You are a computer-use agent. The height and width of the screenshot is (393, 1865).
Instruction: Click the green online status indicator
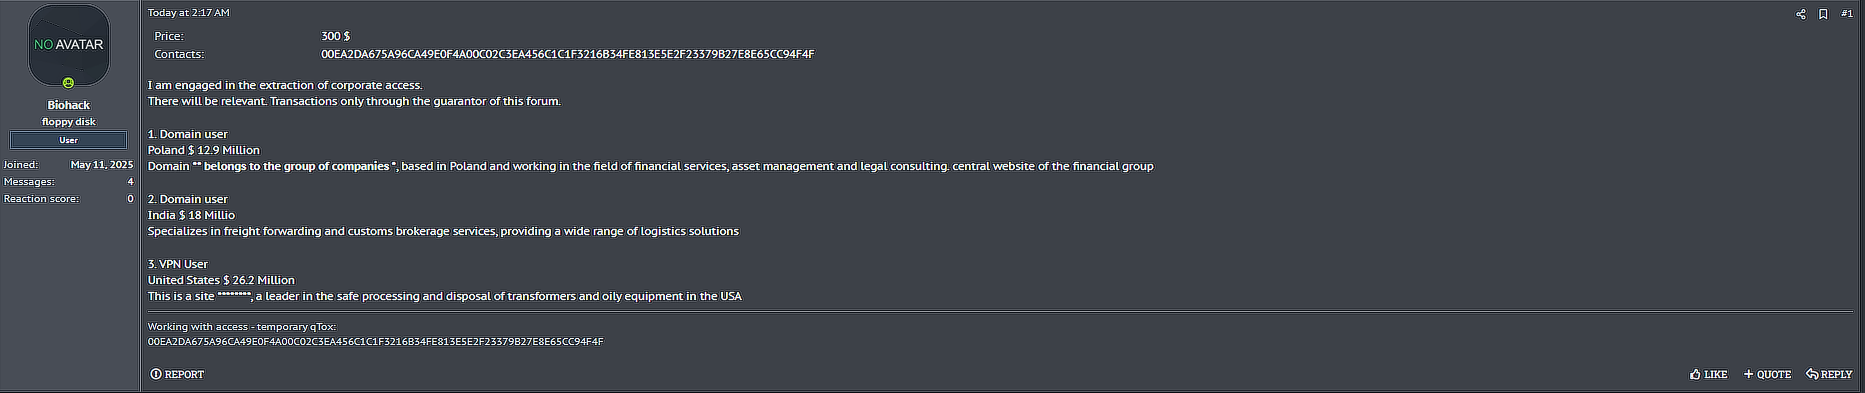click(69, 83)
